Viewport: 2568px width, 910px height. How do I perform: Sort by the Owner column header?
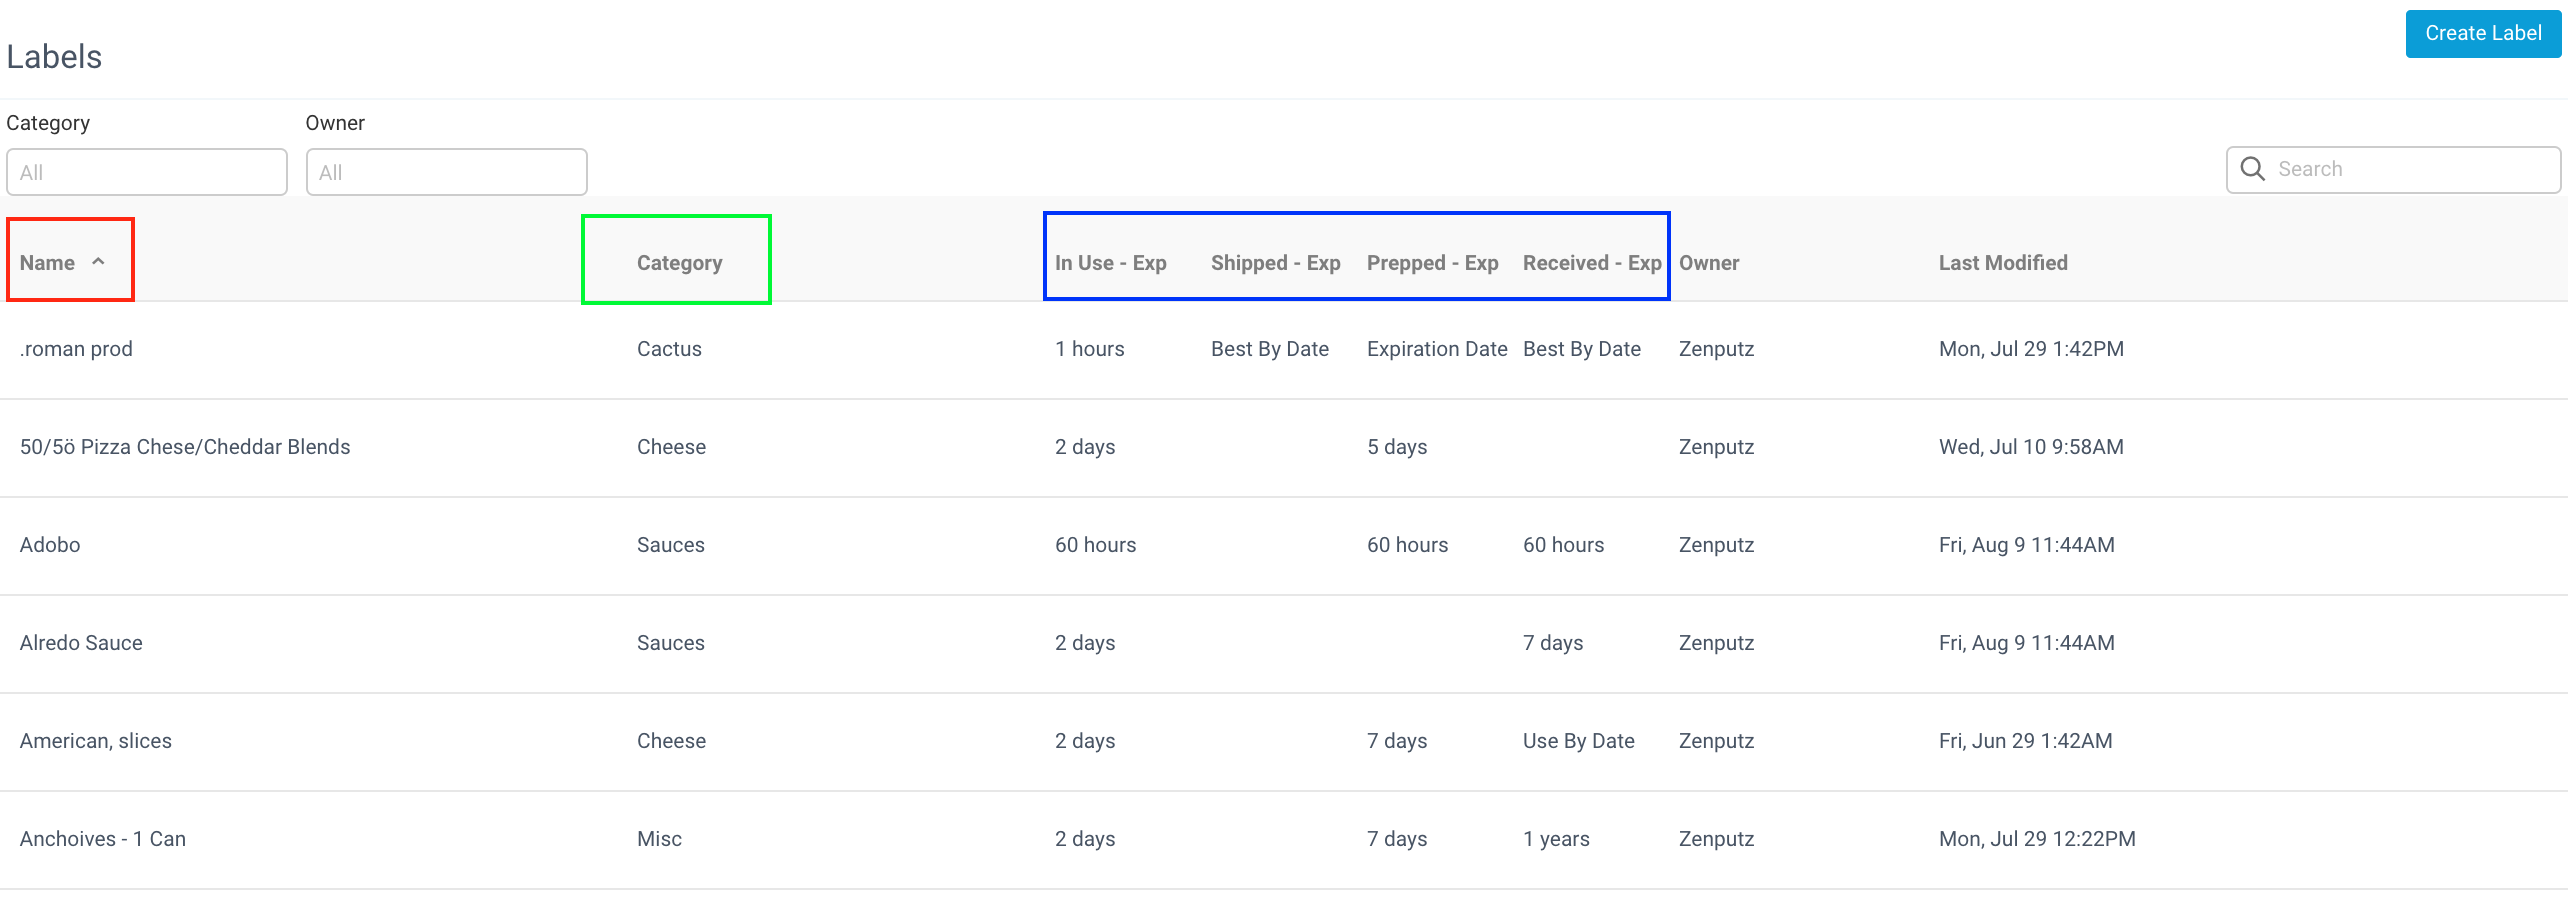pyautogui.click(x=1709, y=263)
